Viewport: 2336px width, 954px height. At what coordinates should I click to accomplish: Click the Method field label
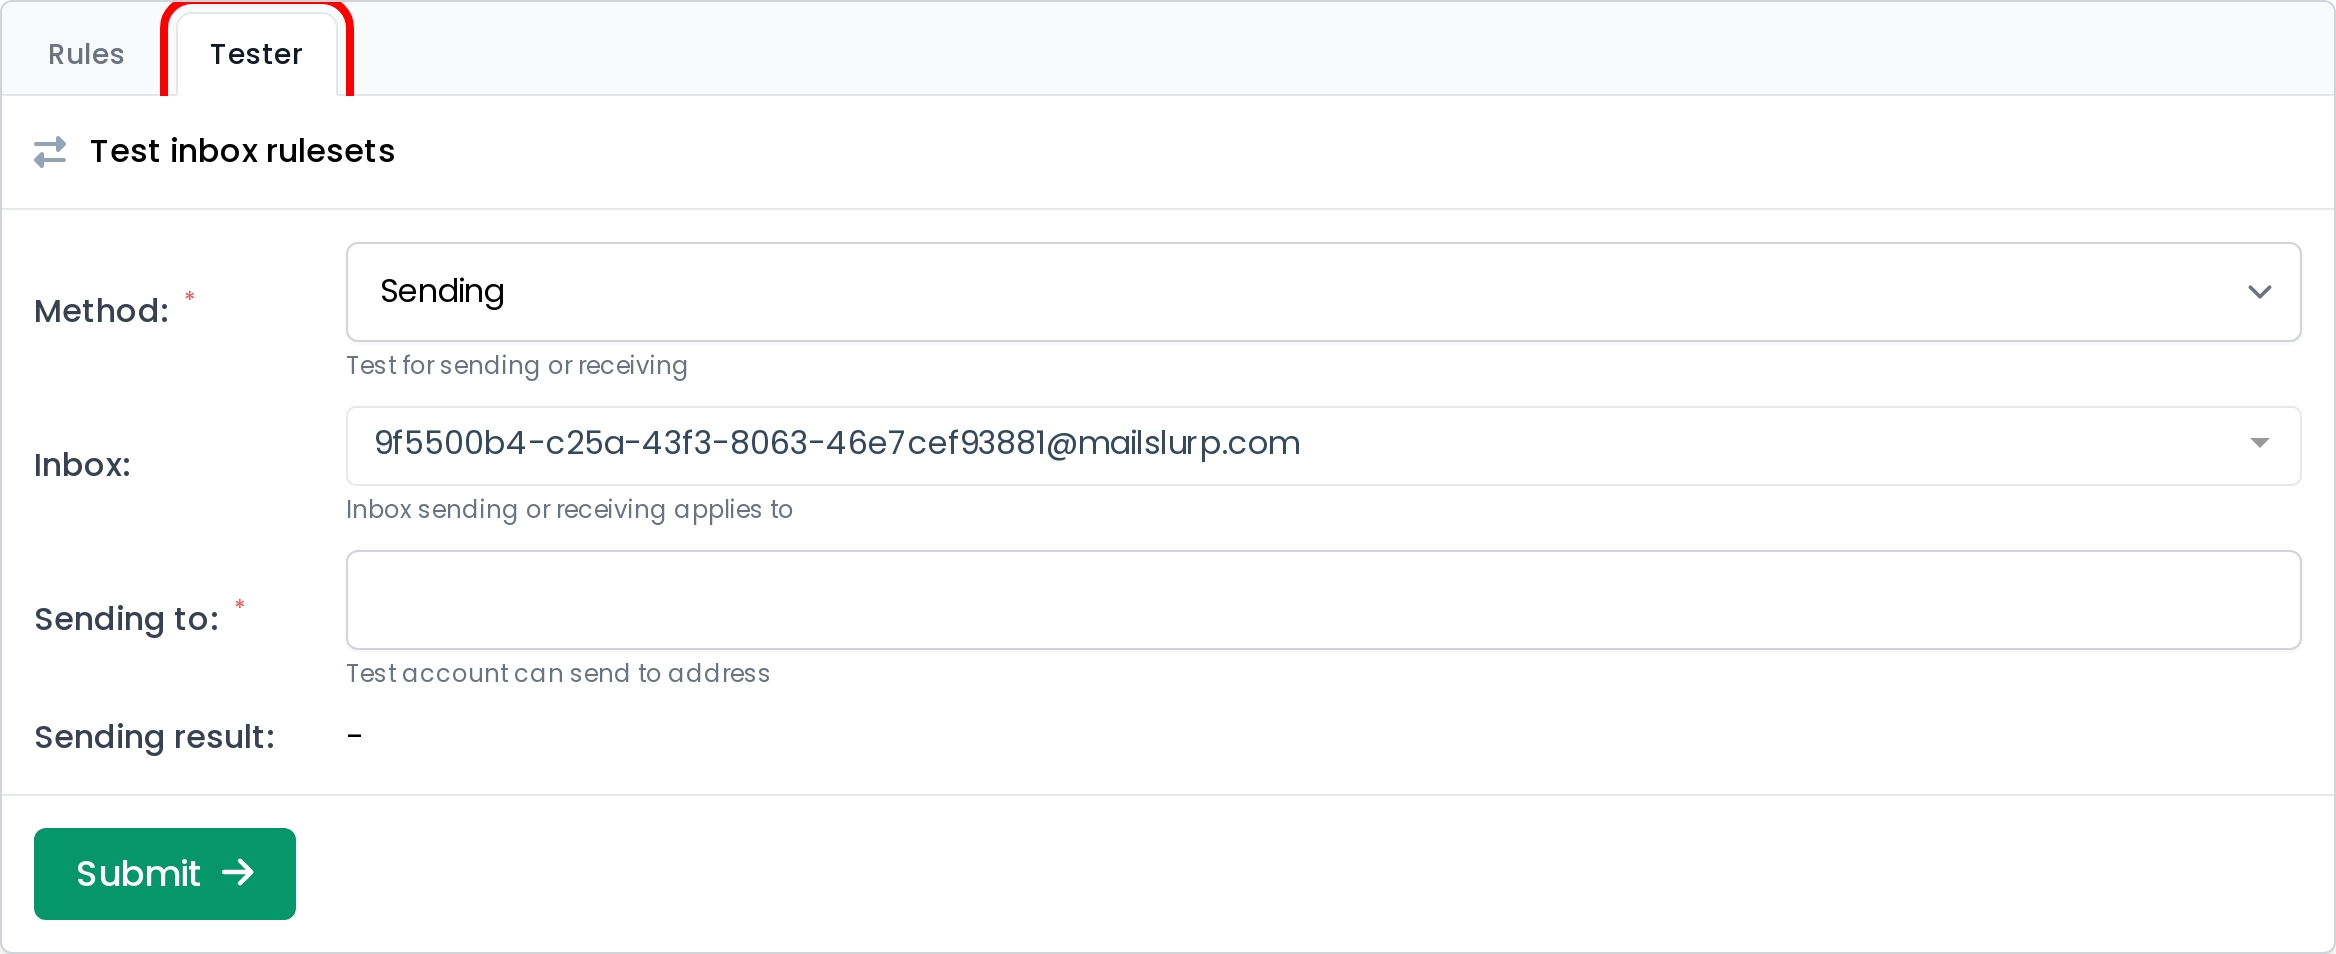[102, 311]
